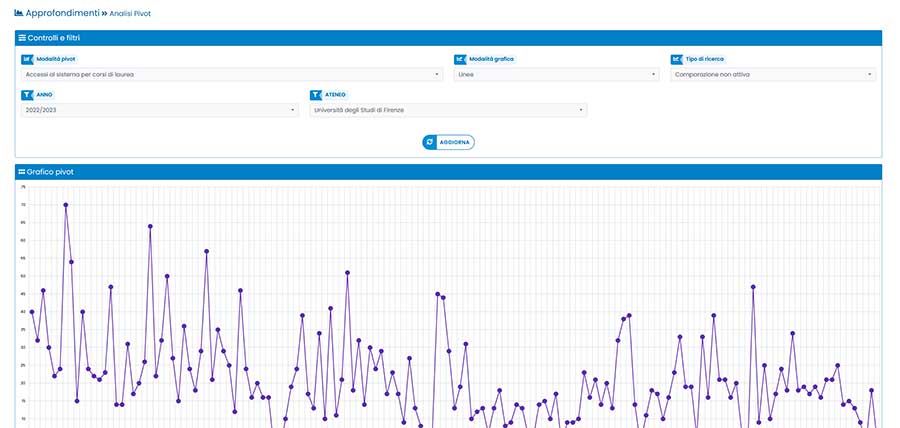Click the Modalità pivot chart icon
The image size is (900, 428).
click(27, 59)
